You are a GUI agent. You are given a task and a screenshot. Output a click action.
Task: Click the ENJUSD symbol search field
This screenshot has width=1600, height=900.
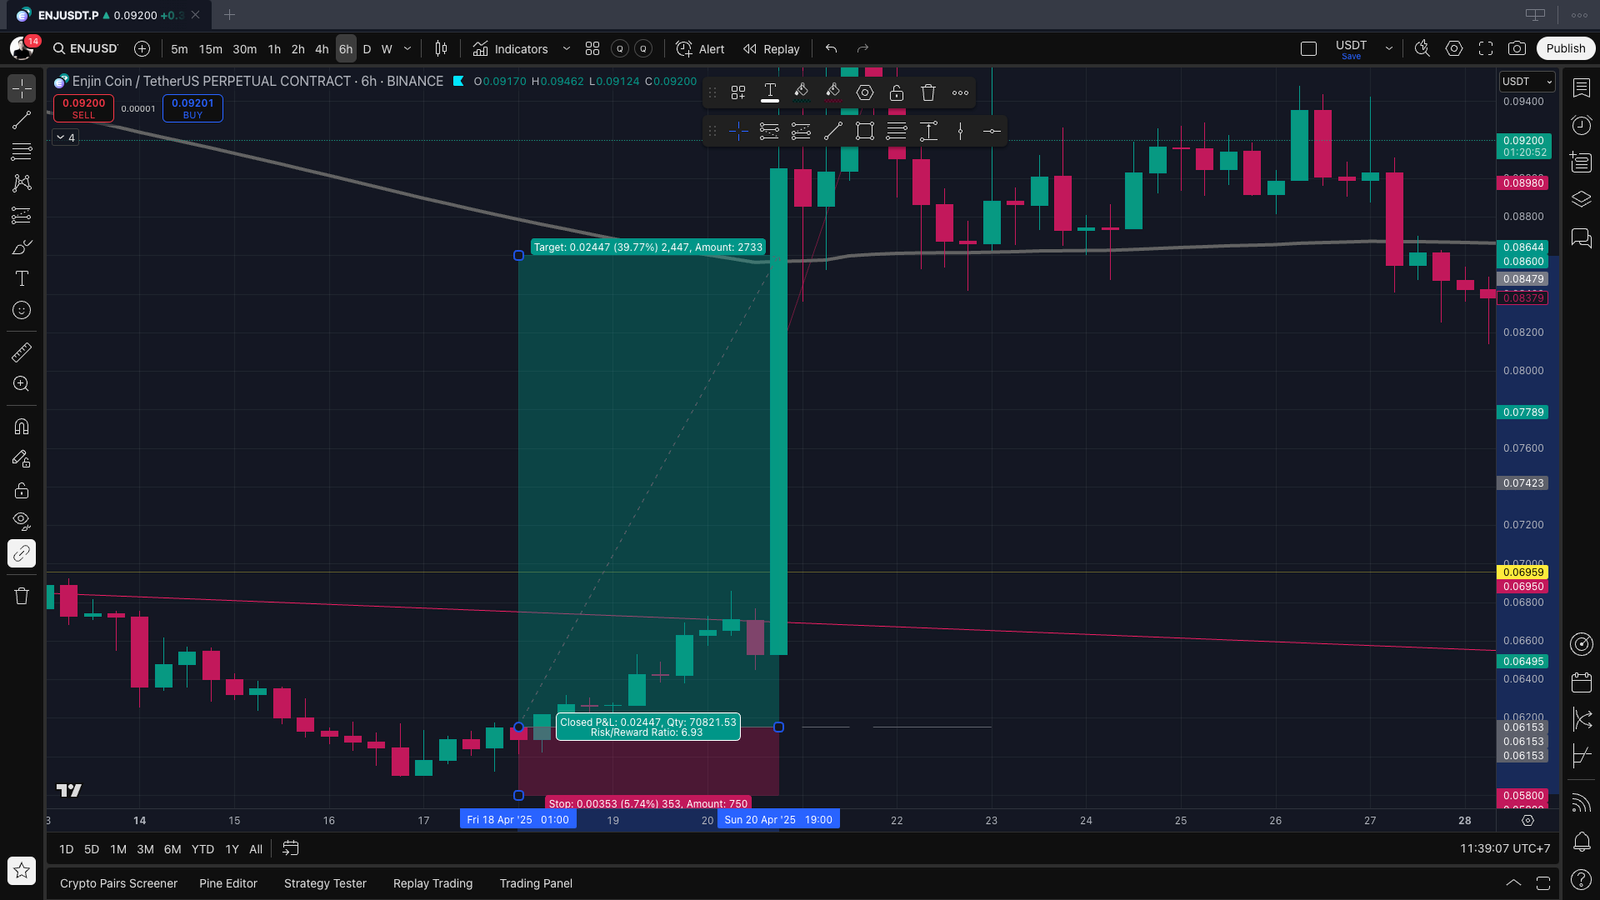[x=86, y=48]
